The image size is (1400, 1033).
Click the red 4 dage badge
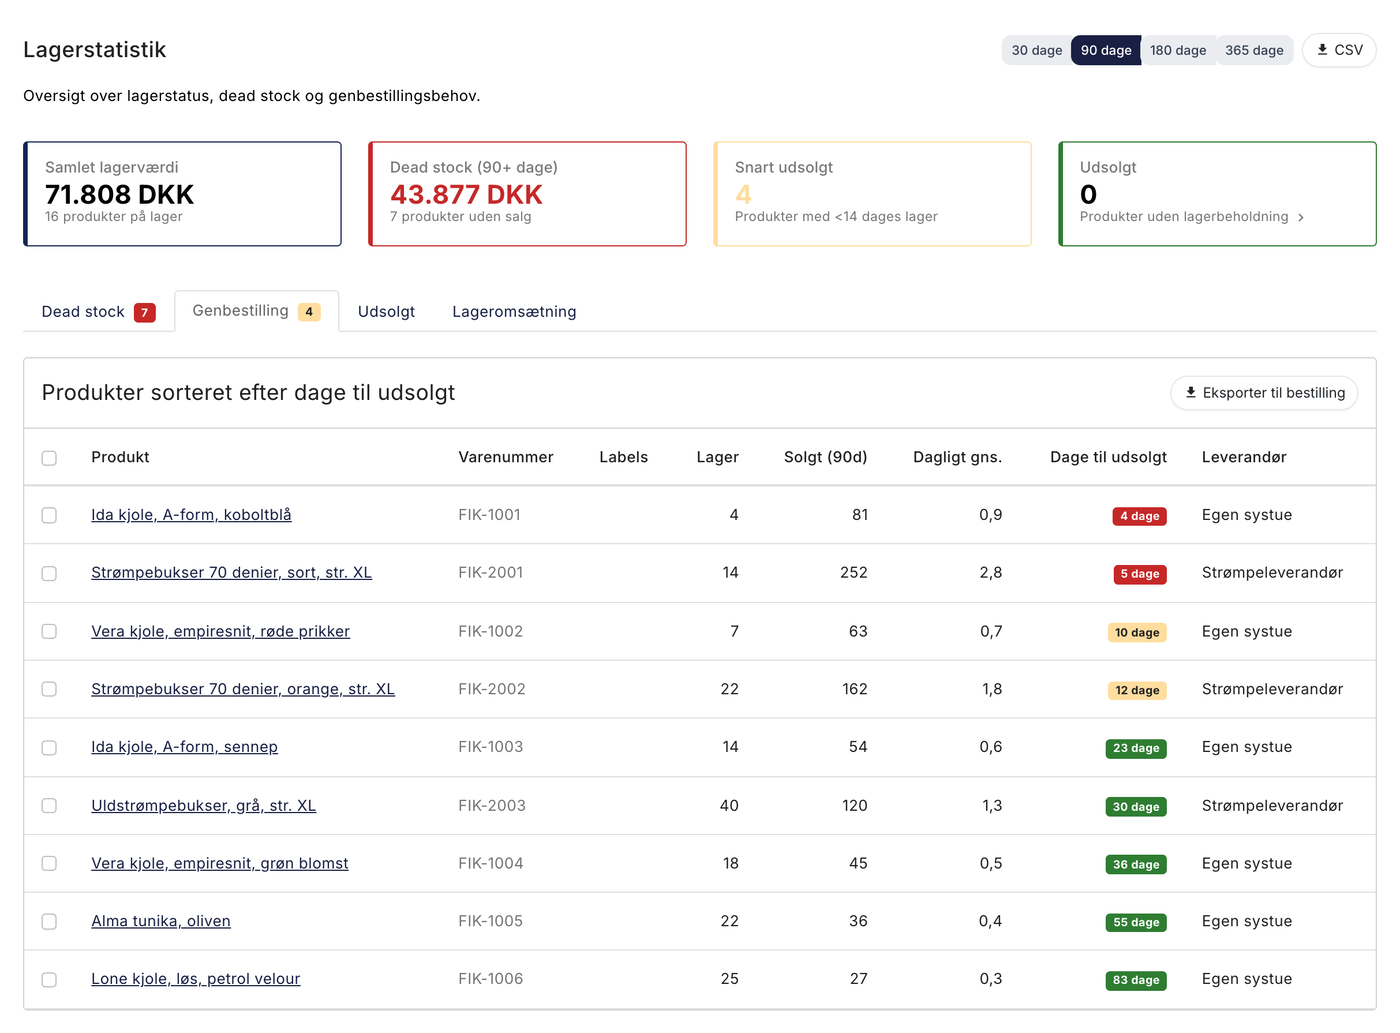coord(1139,516)
